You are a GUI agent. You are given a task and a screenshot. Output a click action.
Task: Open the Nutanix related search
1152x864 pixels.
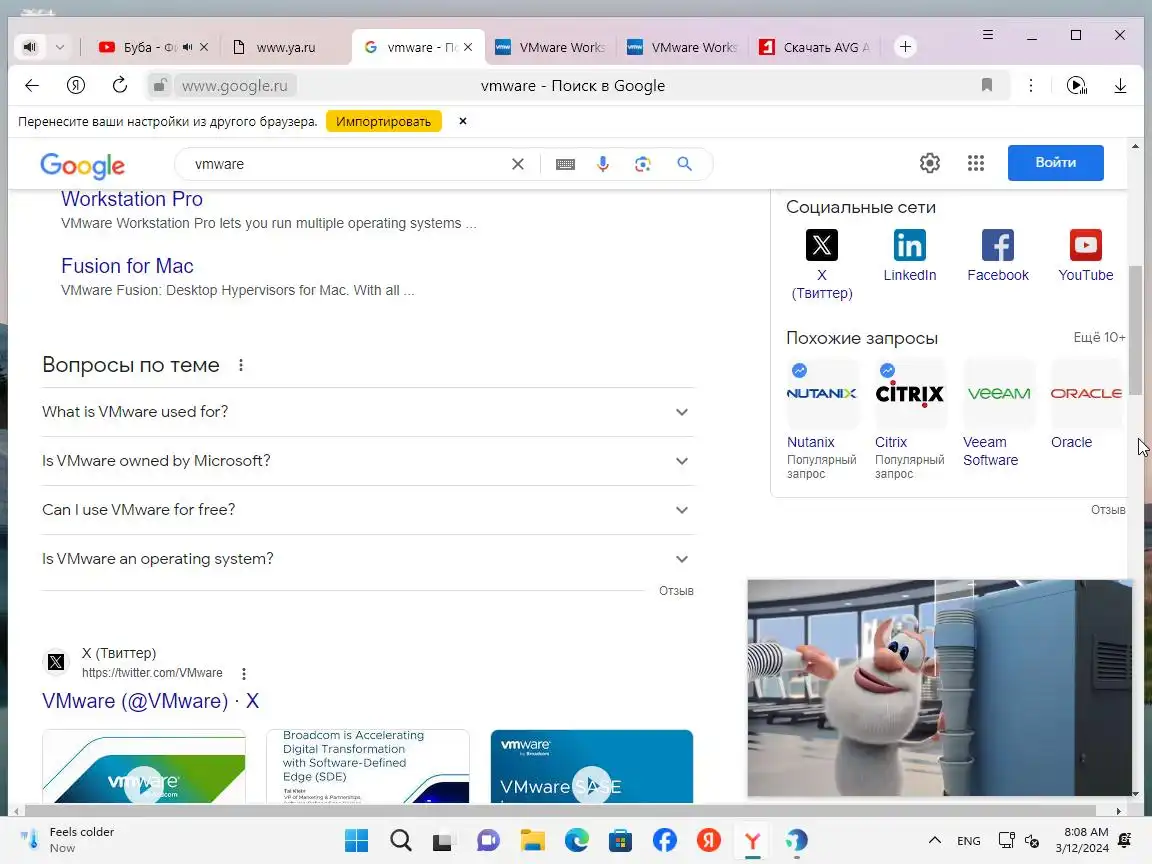[822, 420]
